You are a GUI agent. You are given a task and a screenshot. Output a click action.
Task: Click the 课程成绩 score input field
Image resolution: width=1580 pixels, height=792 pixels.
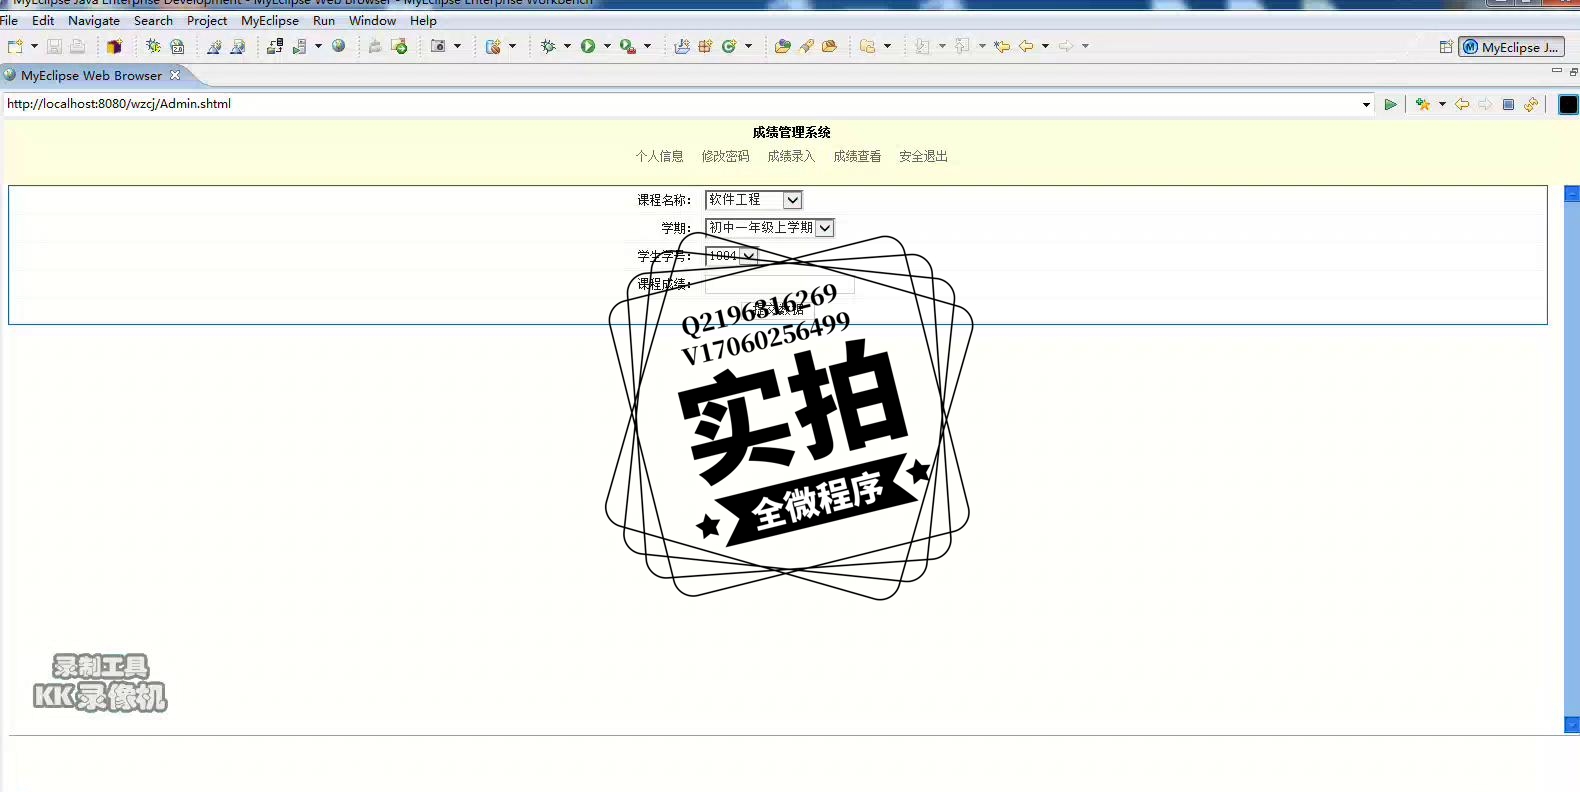pyautogui.click(x=780, y=284)
